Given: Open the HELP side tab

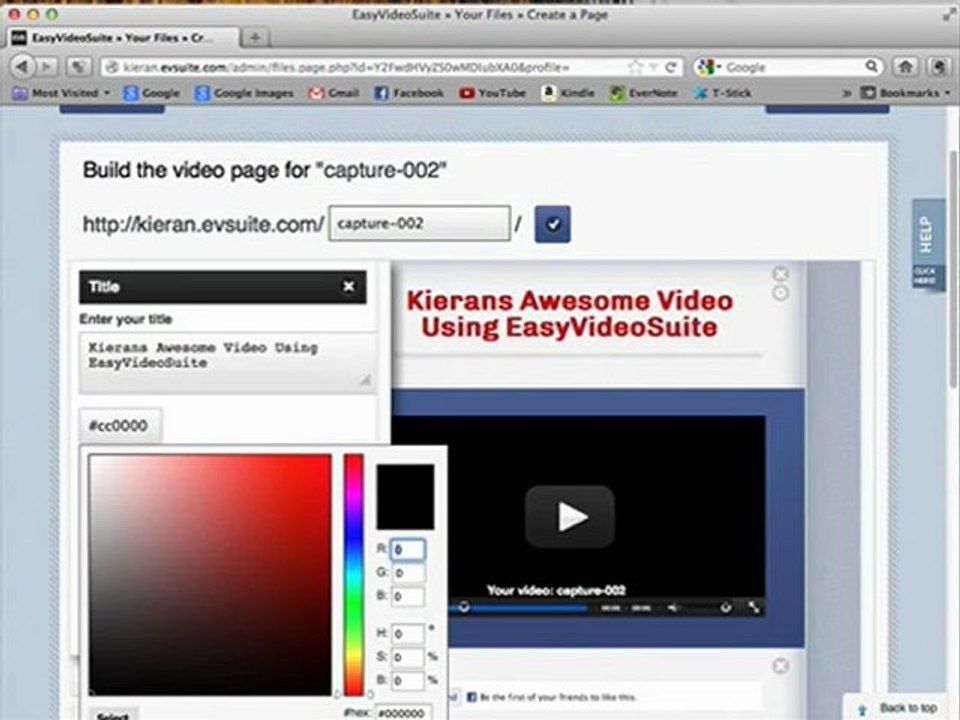Looking at the screenshot, I should click(928, 243).
